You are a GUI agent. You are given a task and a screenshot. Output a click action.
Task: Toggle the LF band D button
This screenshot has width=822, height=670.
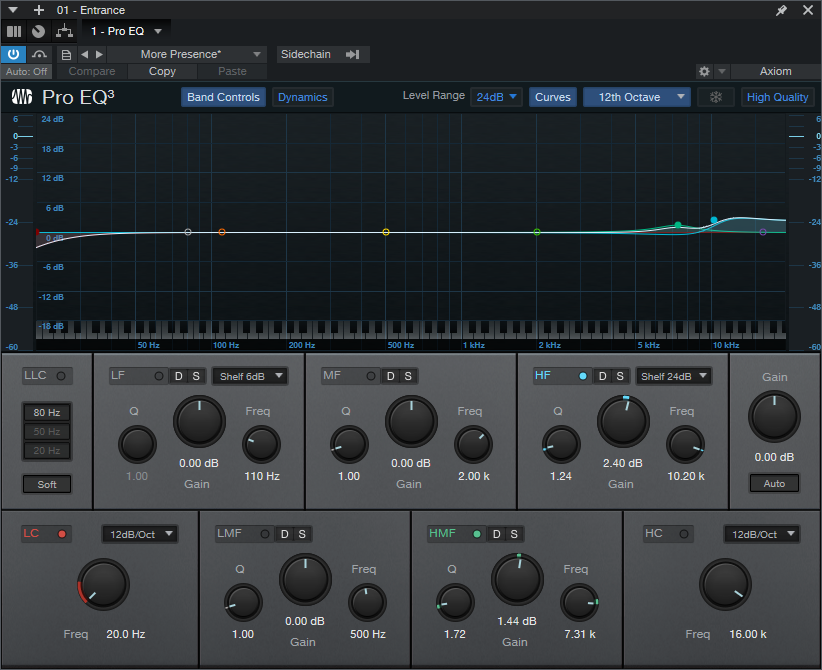click(x=178, y=376)
